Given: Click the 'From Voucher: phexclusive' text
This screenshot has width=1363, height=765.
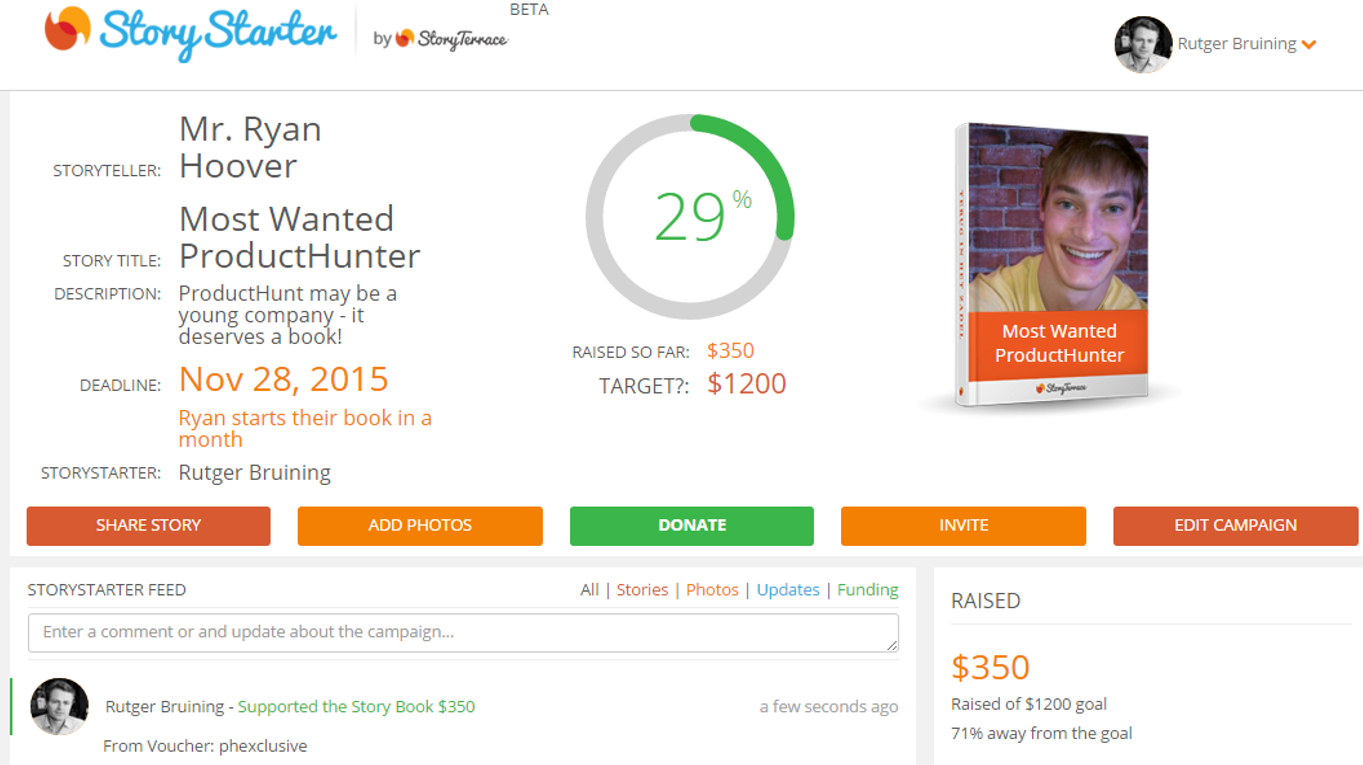Looking at the screenshot, I should point(205,746).
